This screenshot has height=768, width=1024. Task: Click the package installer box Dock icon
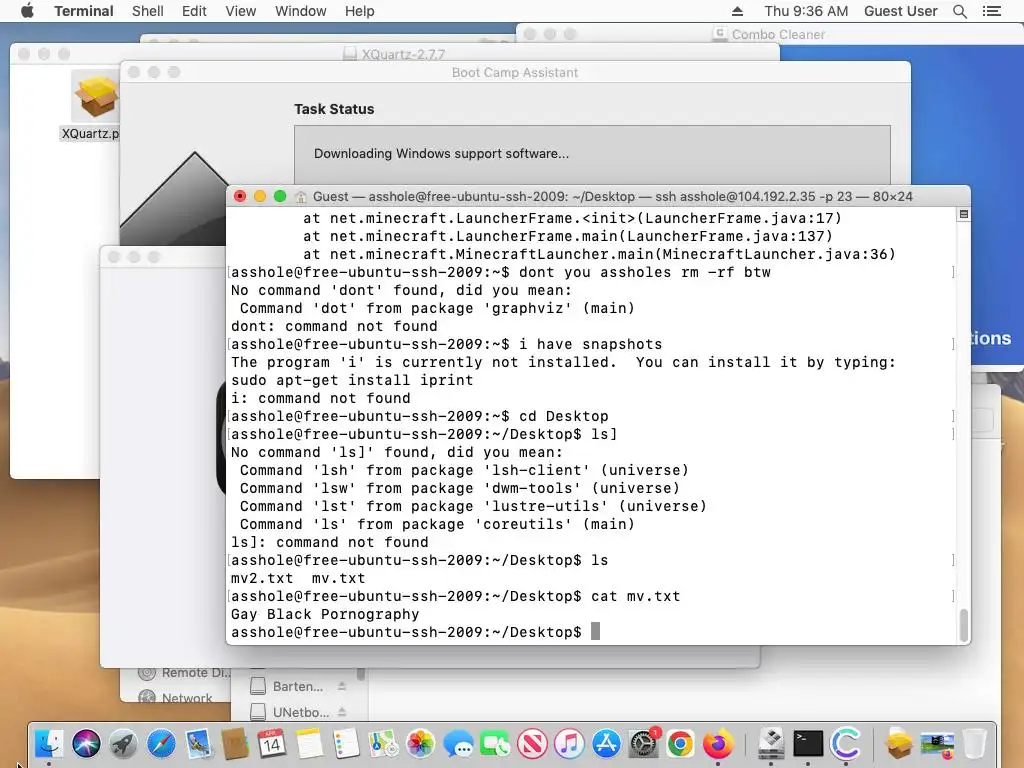(899, 744)
